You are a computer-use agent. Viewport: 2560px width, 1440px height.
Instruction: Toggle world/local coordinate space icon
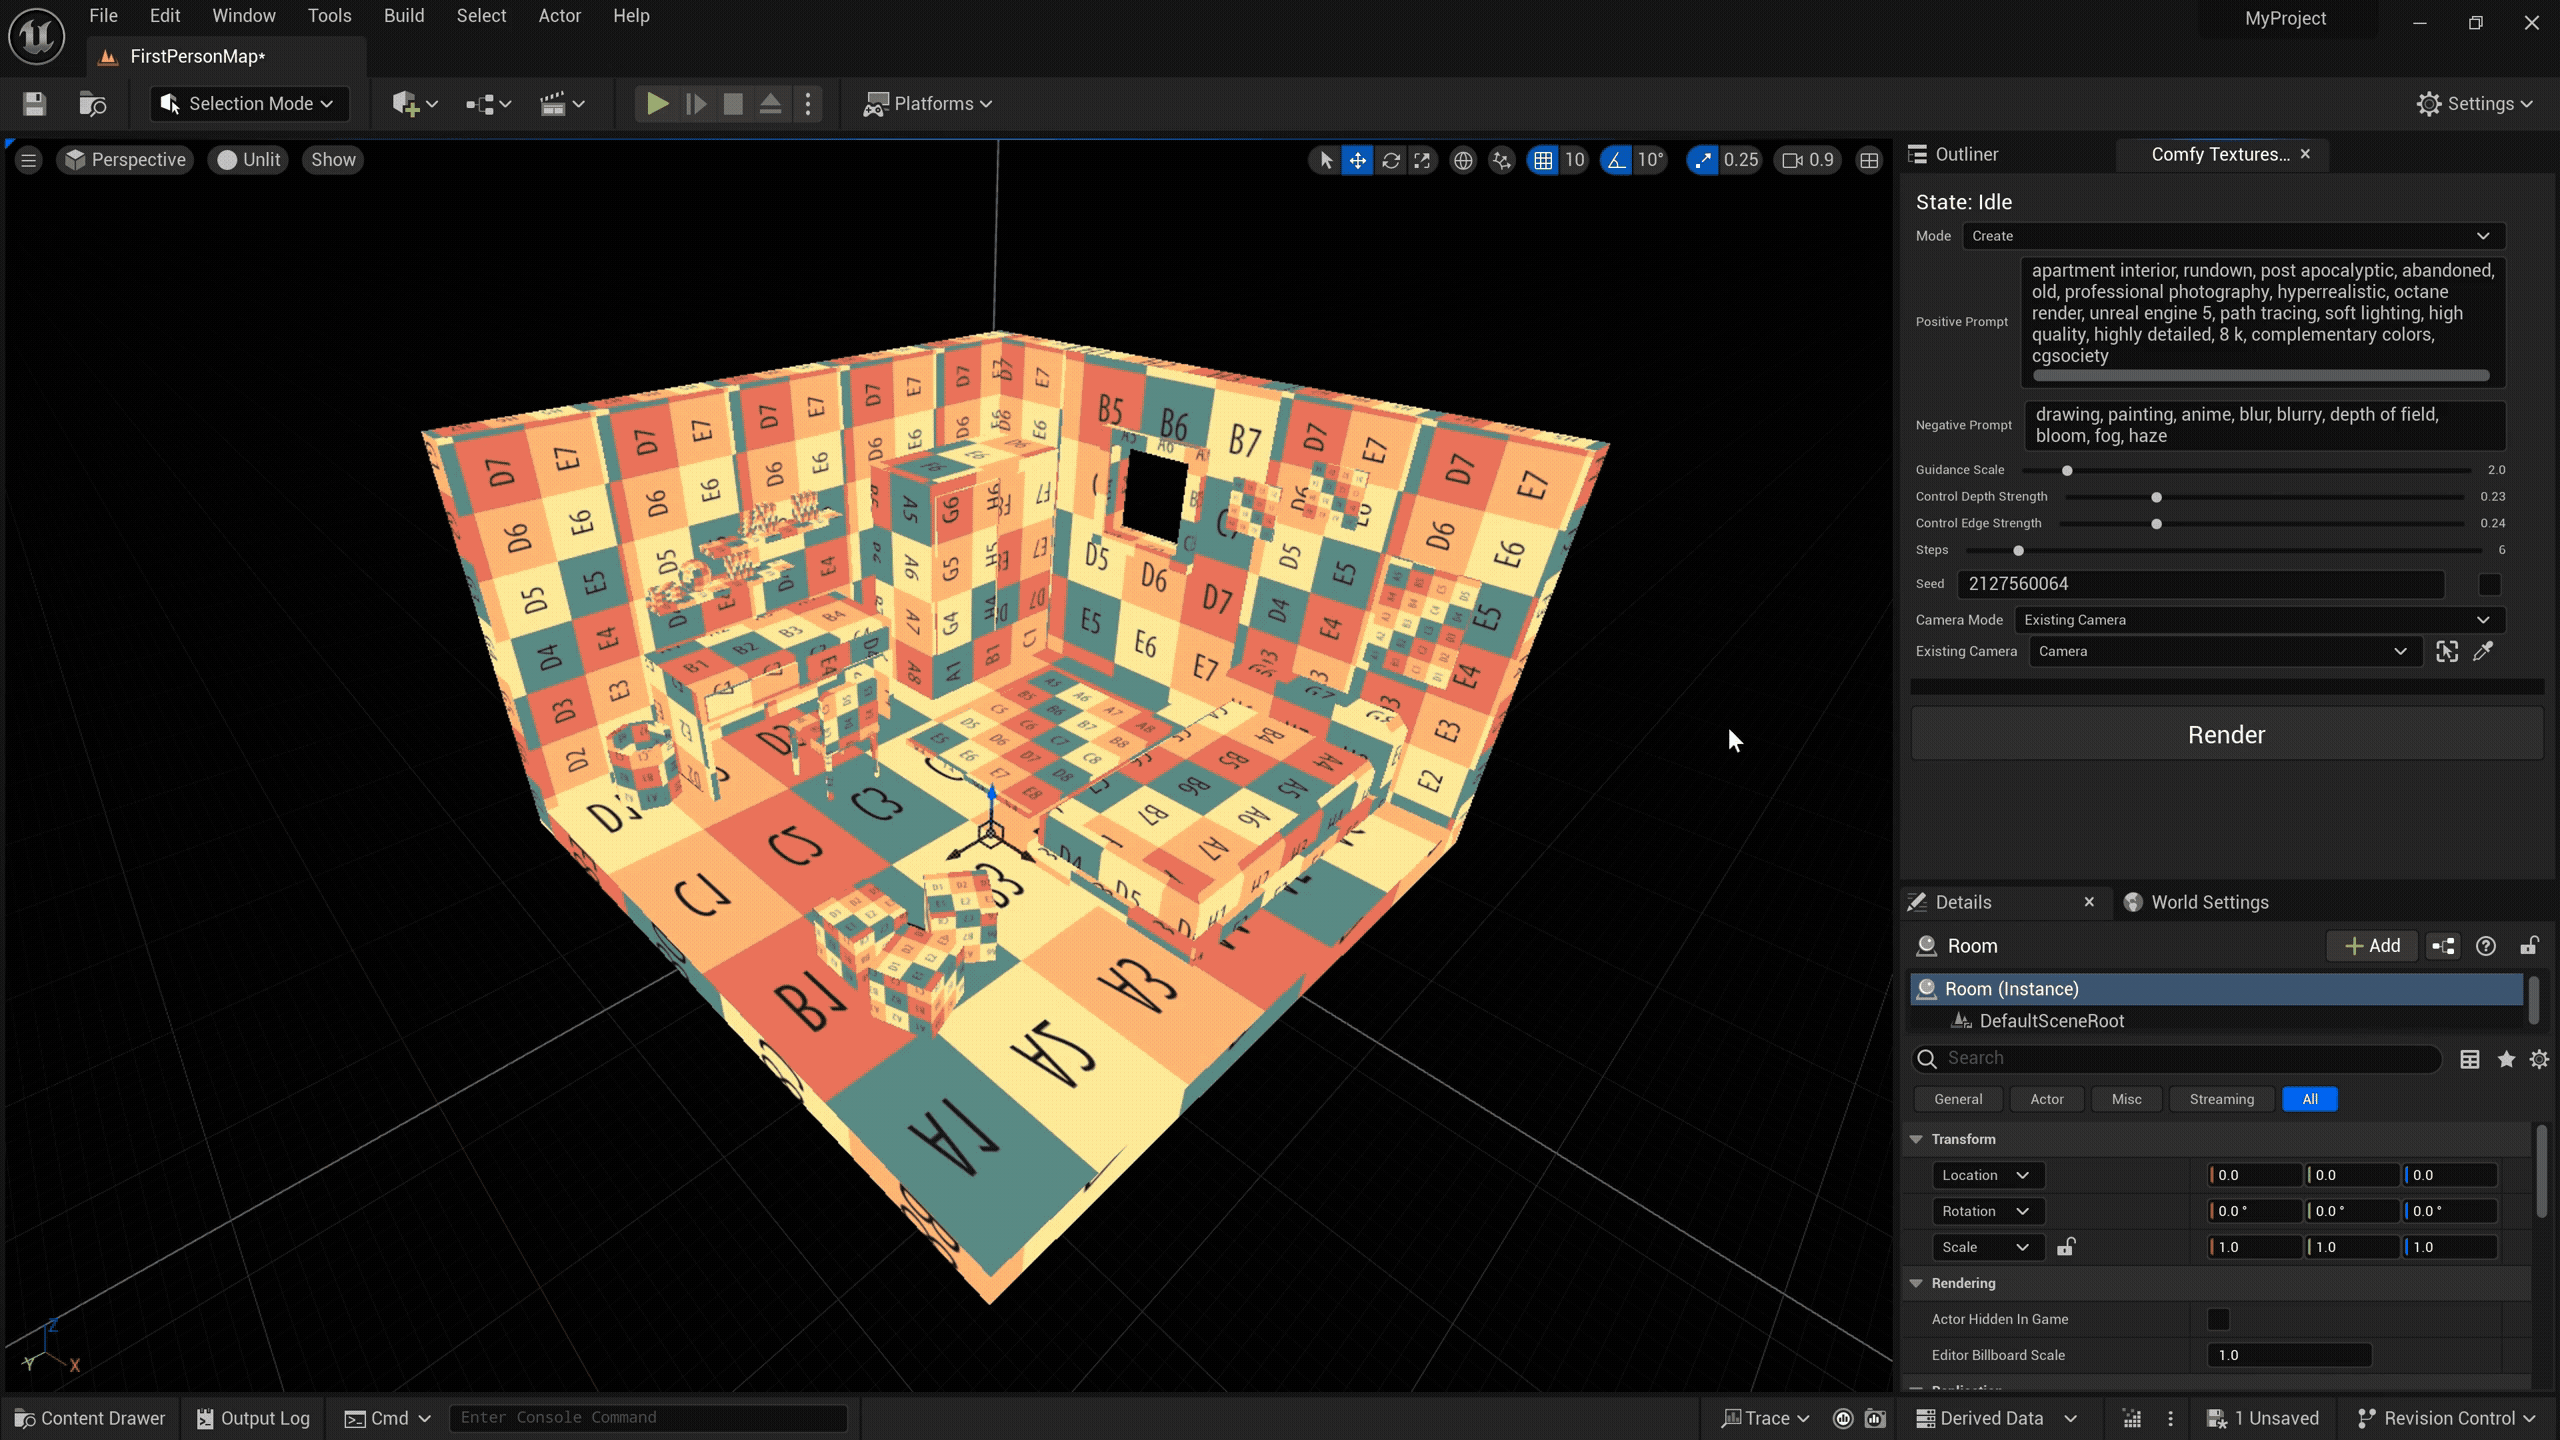(1463, 160)
